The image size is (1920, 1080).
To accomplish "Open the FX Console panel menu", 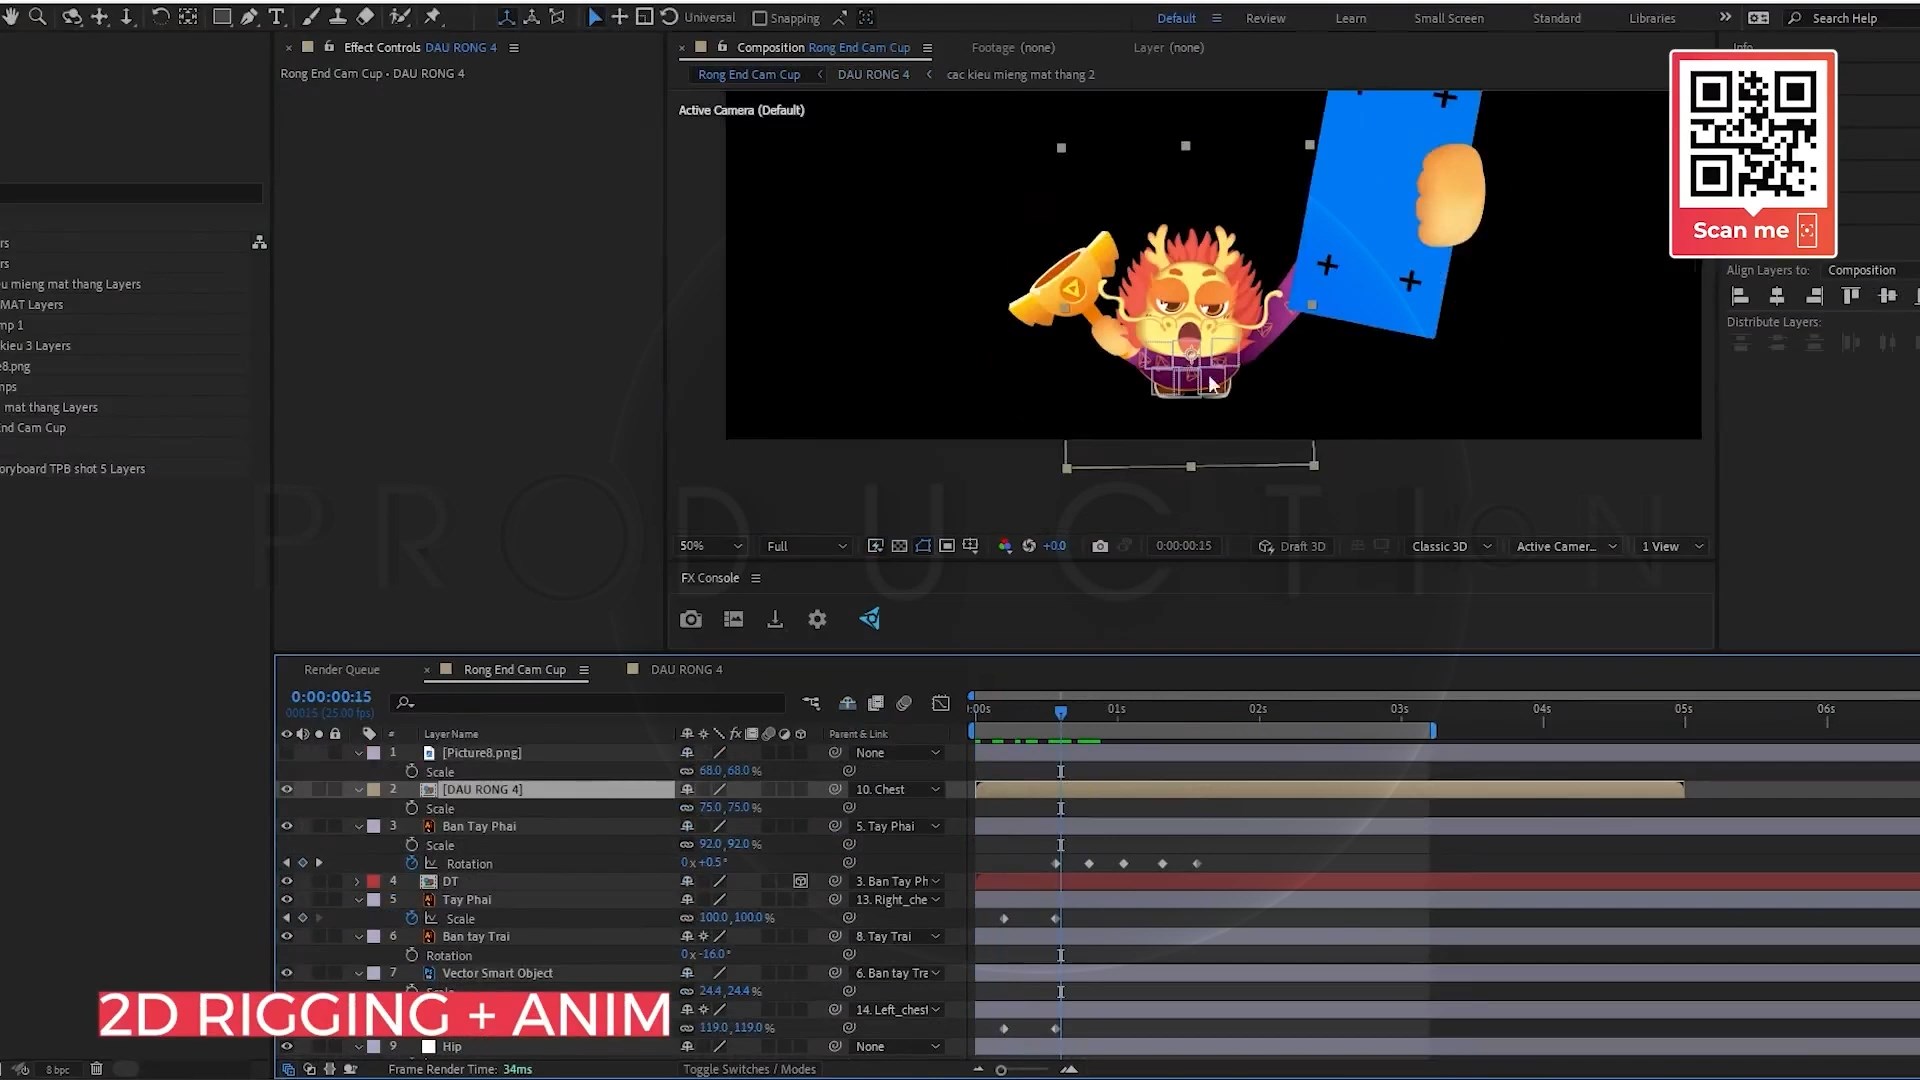I will click(756, 578).
